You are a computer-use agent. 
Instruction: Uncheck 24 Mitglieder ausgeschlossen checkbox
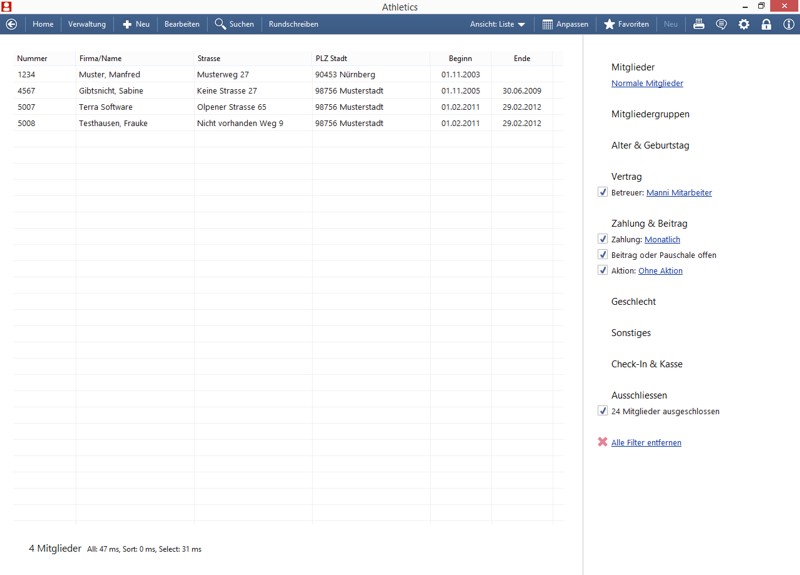603,411
